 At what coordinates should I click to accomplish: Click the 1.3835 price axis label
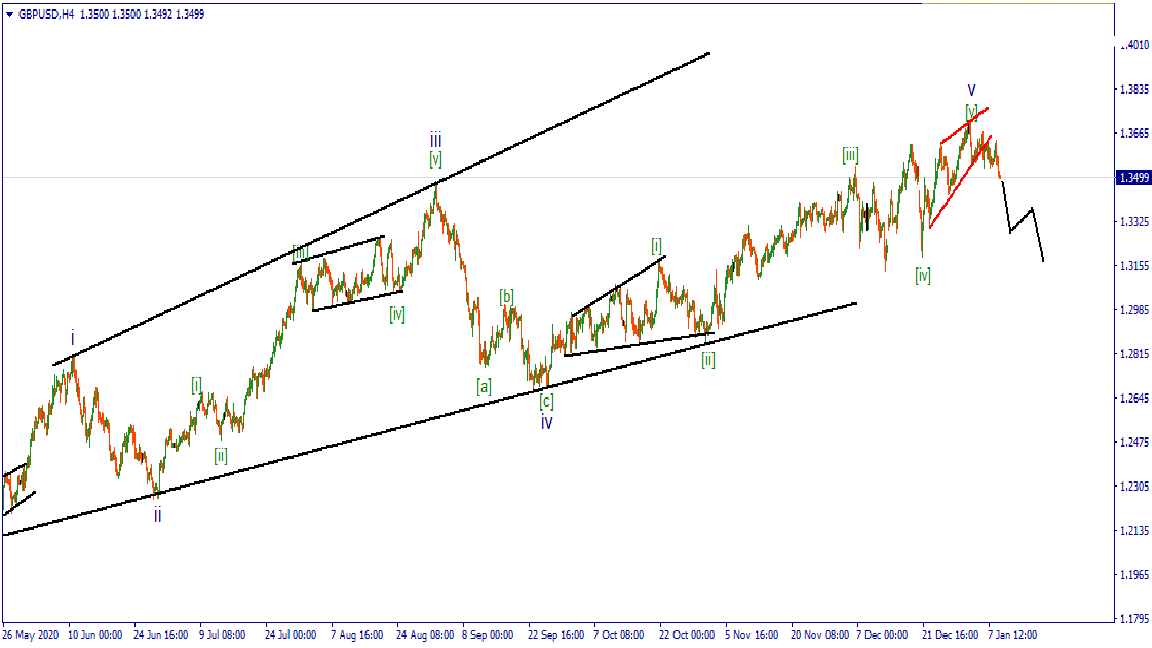point(1133,90)
